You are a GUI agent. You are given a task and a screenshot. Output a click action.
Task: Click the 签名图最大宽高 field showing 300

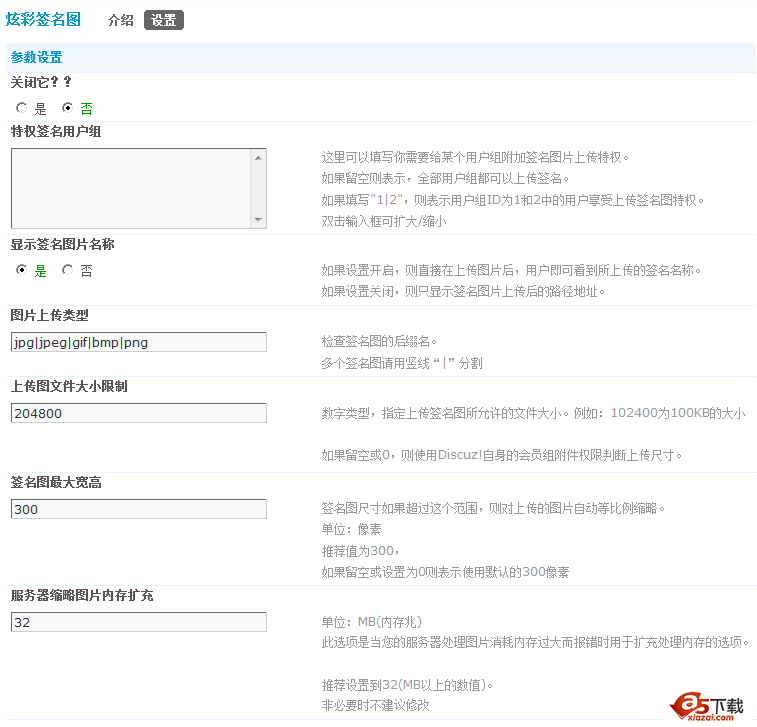pyautogui.click(x=138, y=509)
